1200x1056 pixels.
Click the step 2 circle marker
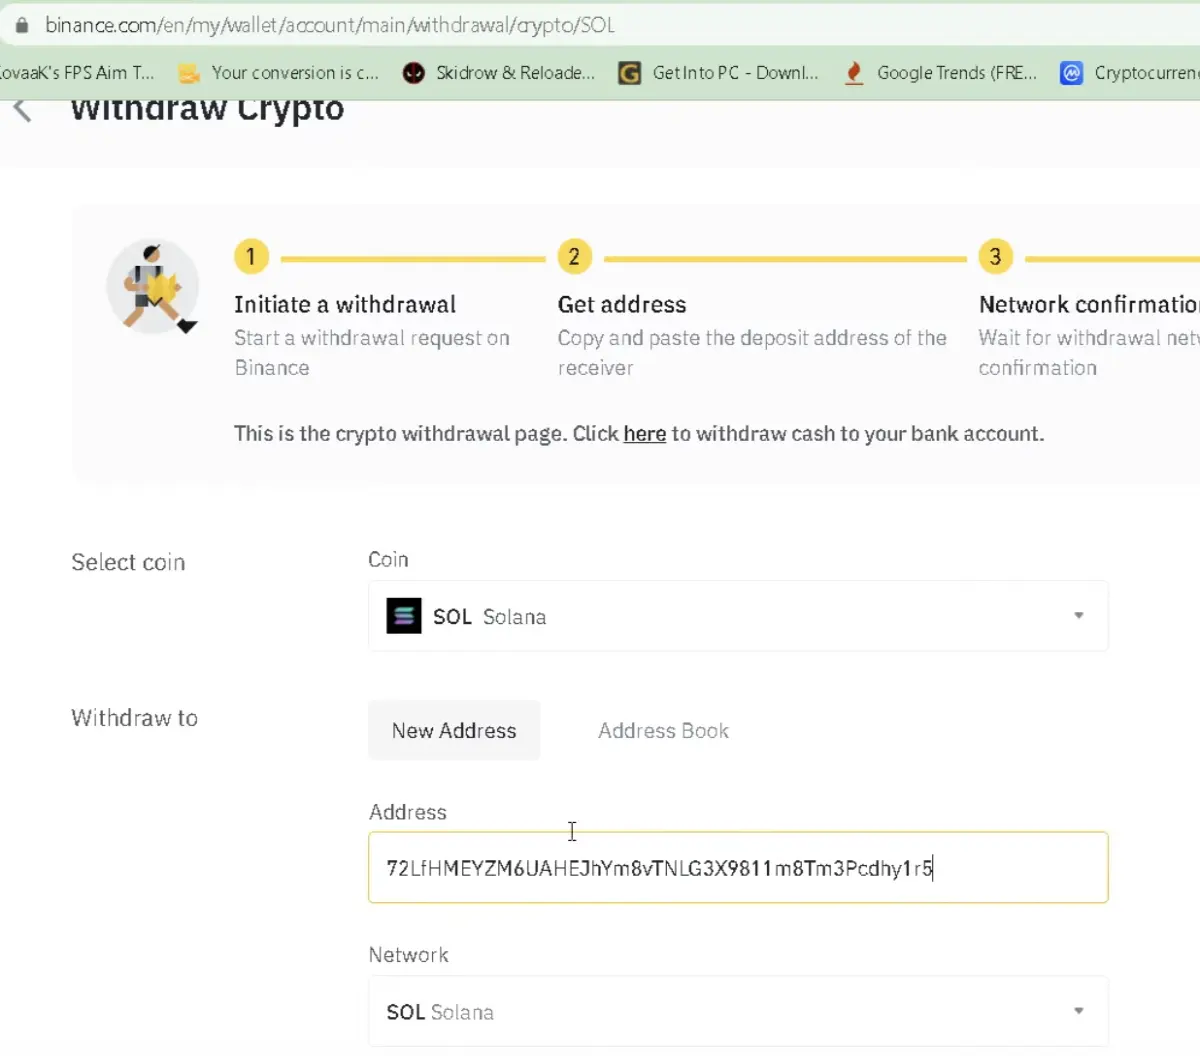pos(574,257)
